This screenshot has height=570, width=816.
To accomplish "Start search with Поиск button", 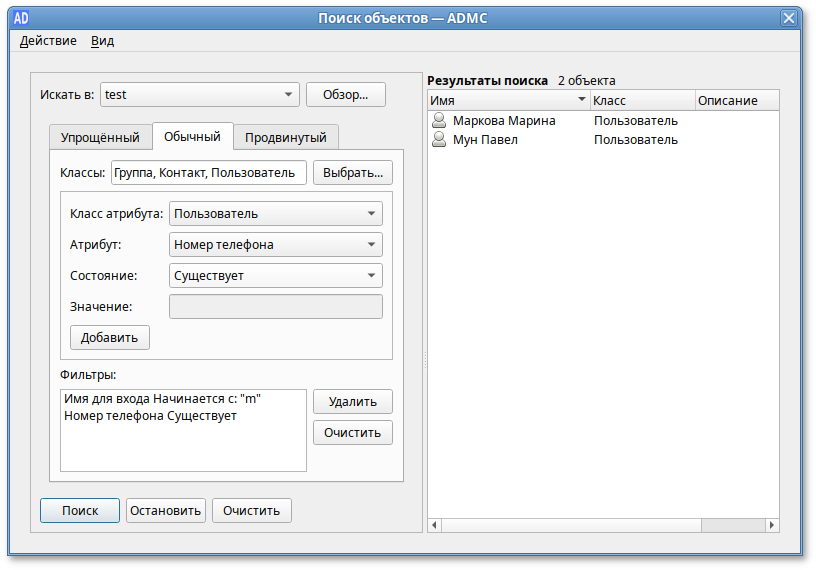I will point(80,511).
